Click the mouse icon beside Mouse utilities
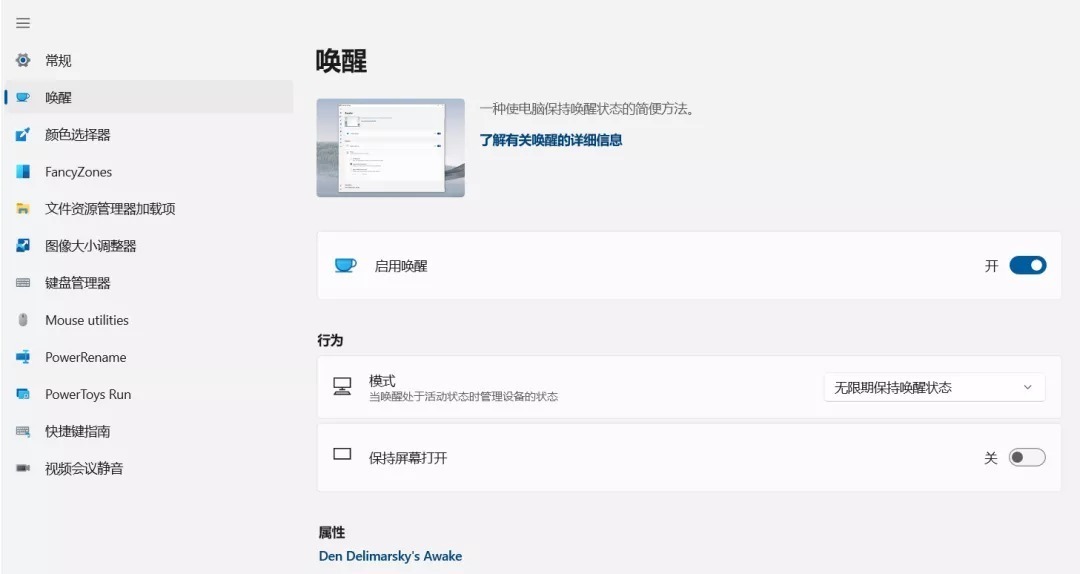Viewport: 1080px width, 574px height. tap(23, 320)
